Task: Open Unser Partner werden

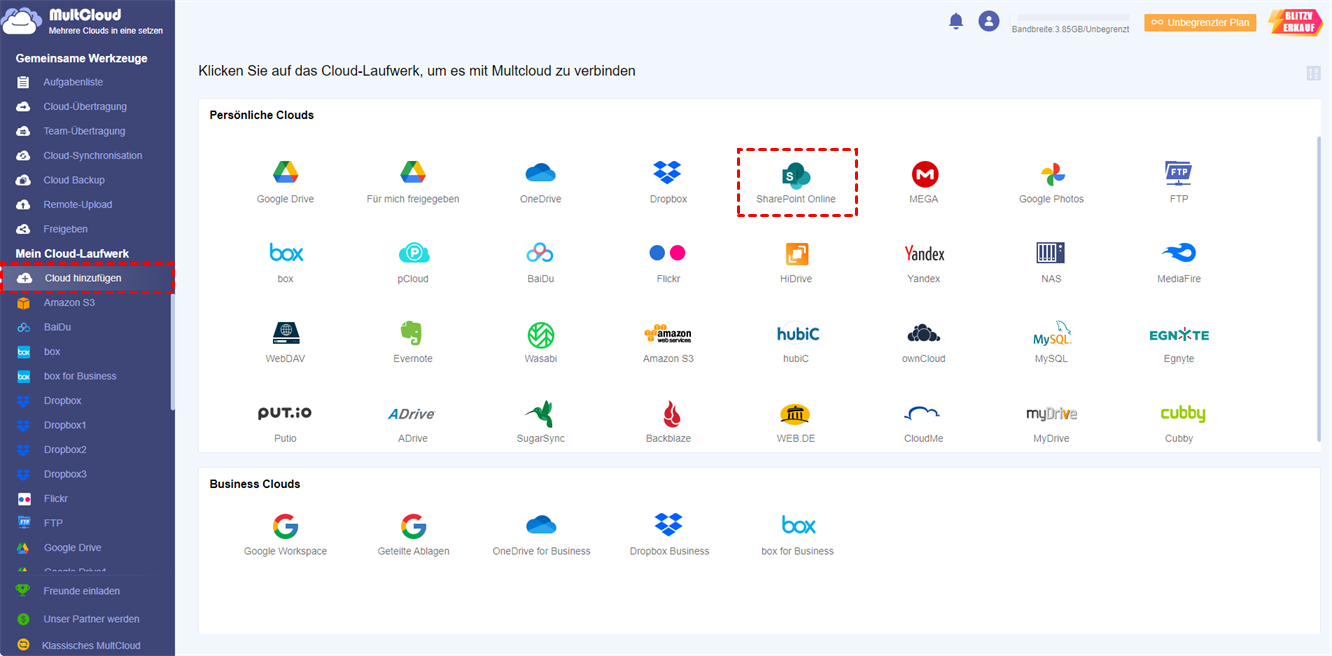Action: [91, 619]
